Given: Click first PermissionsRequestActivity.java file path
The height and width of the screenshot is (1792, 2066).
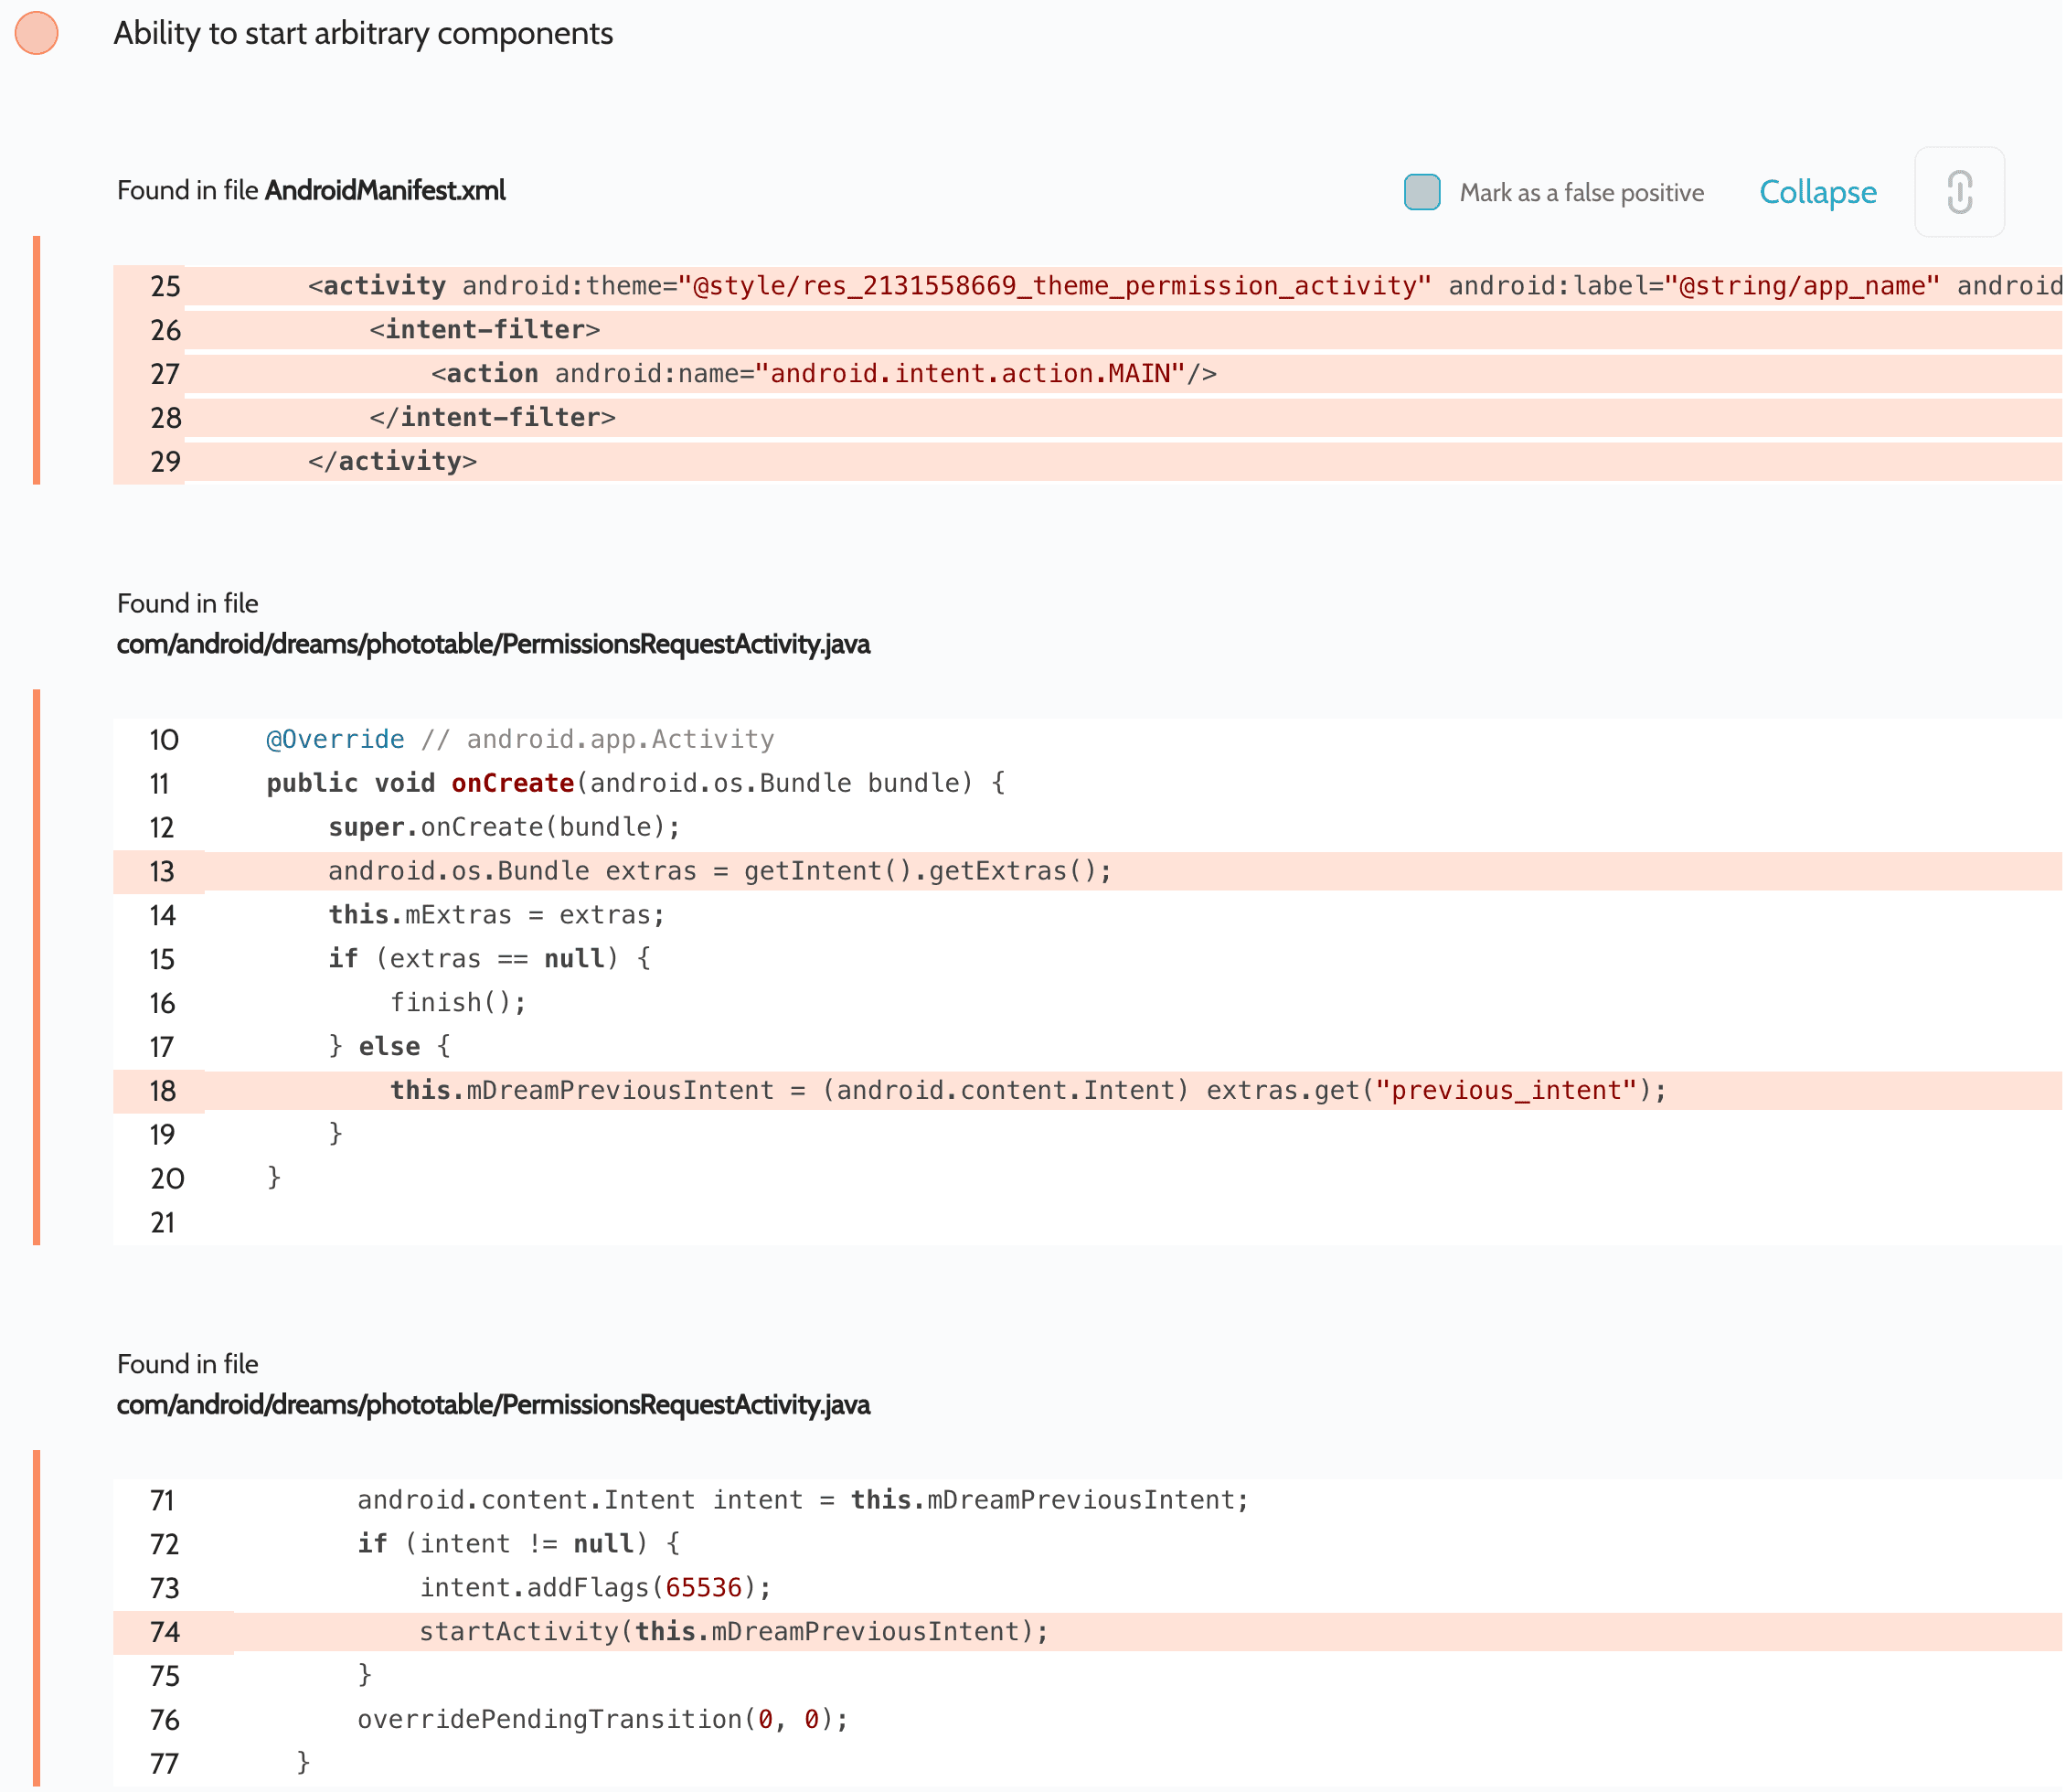Looking at the screenshot, I should (493, 644).
